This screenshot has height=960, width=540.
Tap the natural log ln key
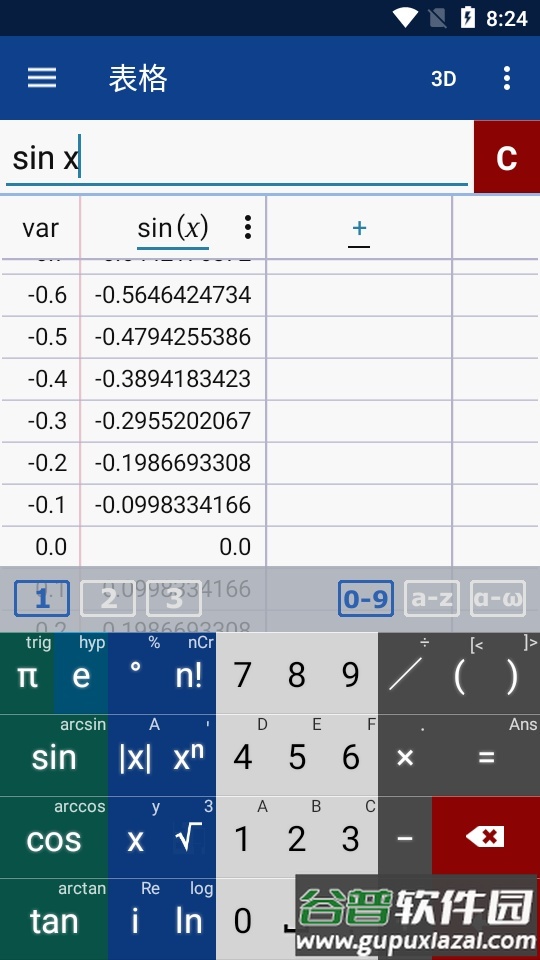coord(189,920)
